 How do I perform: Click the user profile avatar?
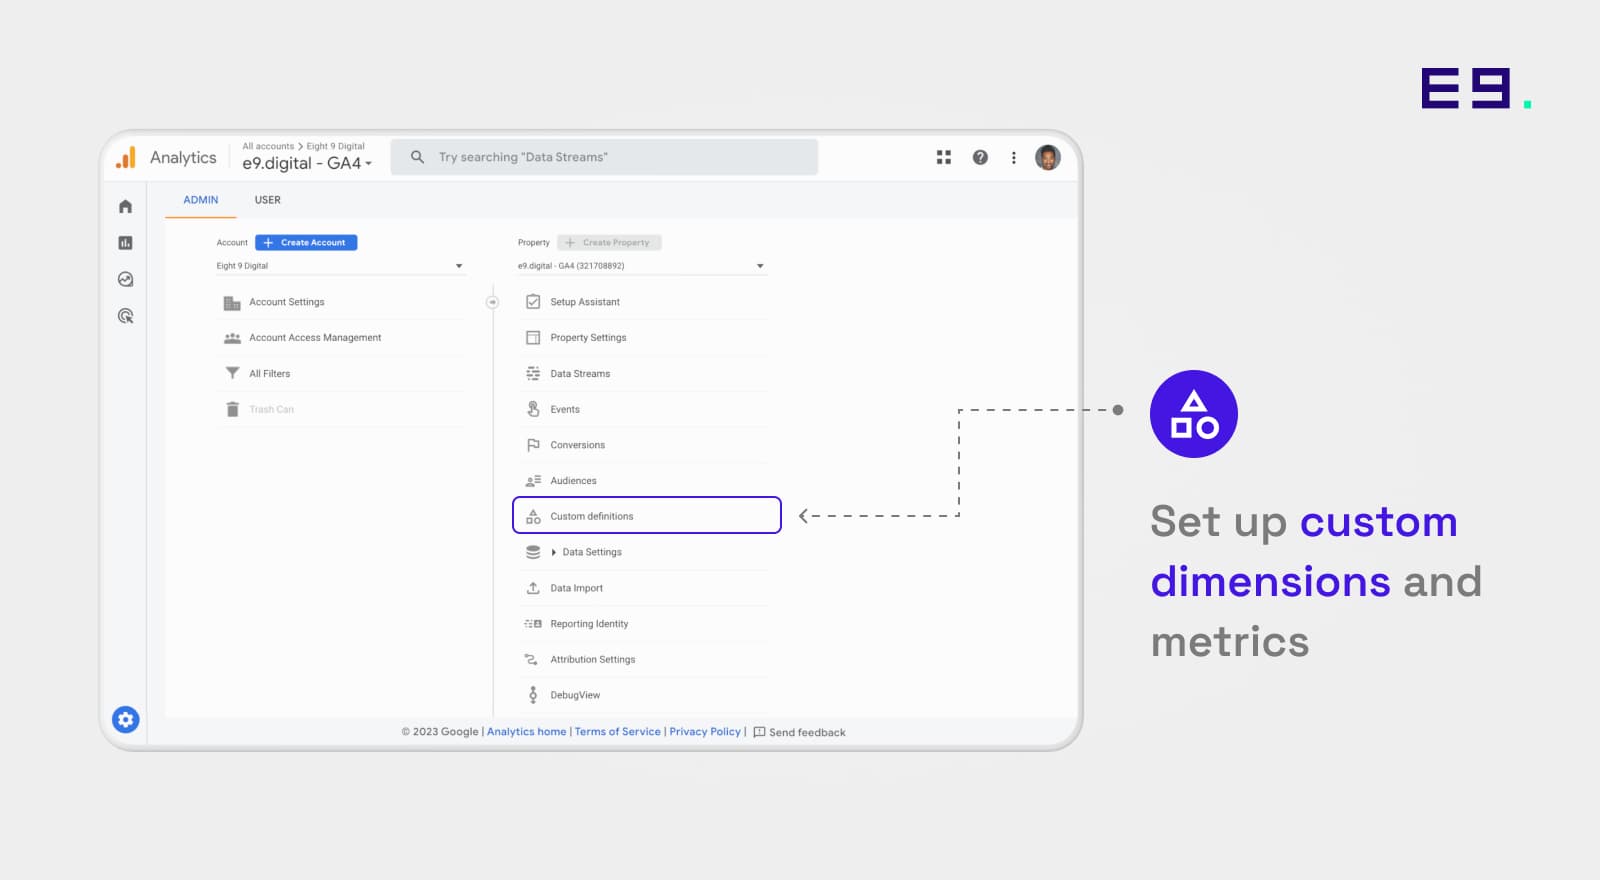click(1048, 157)
